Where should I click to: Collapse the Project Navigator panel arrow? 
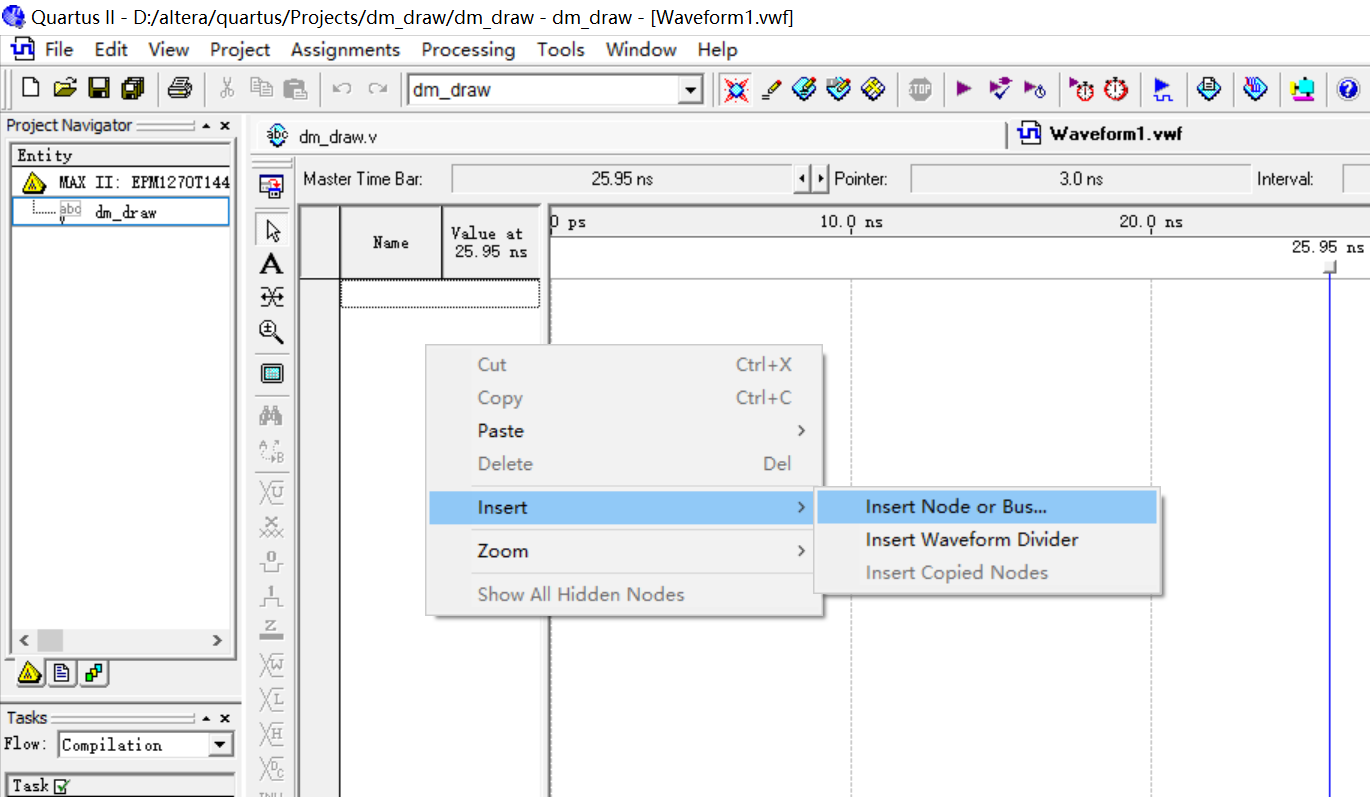(206, 126)
